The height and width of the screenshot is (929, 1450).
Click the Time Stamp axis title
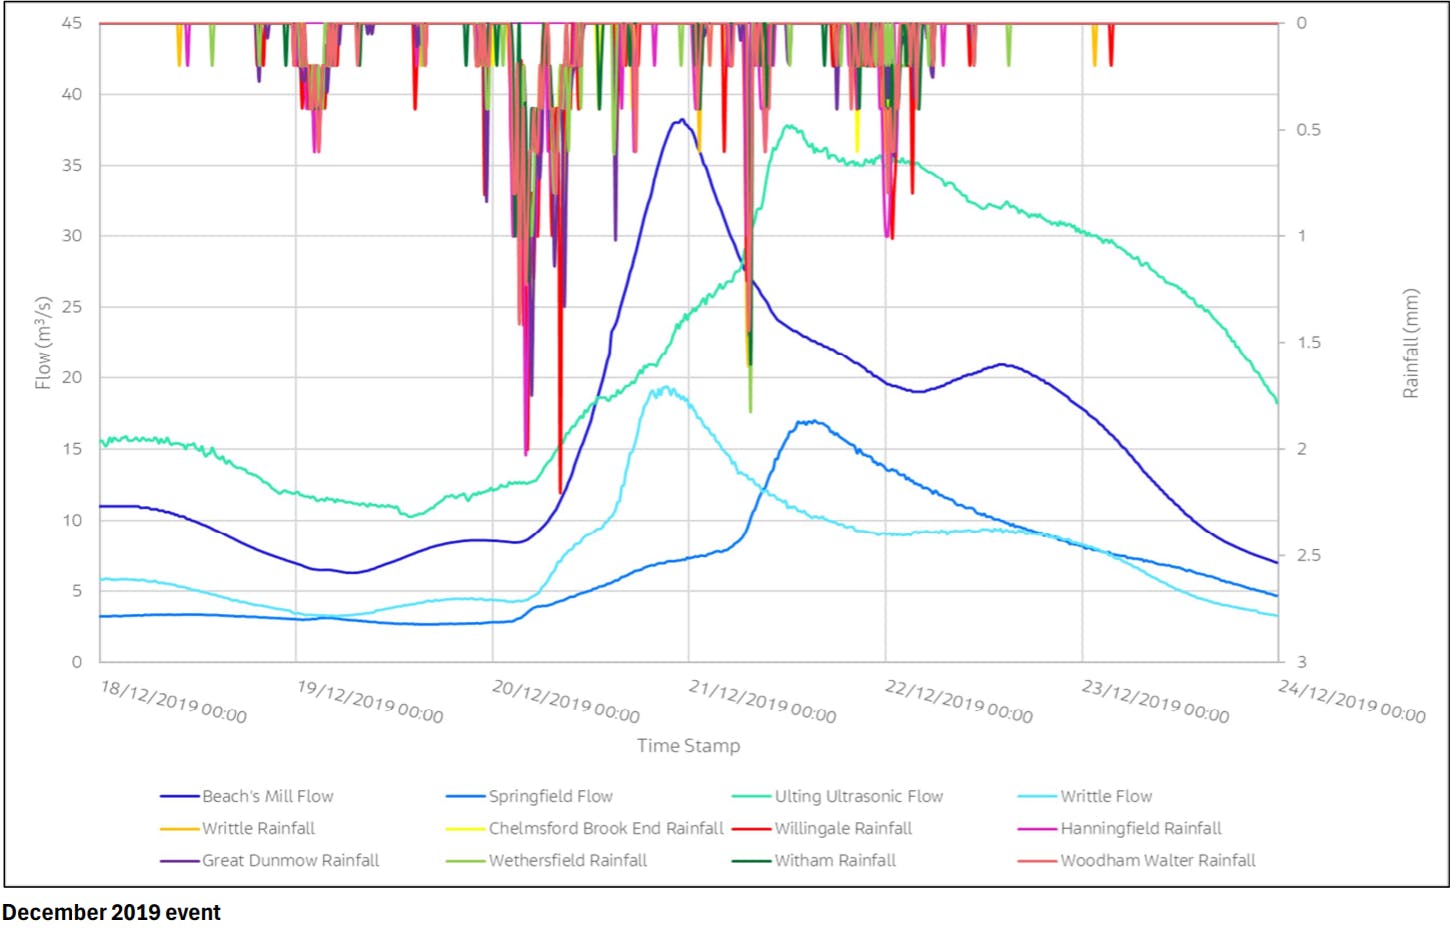point(688,745)
